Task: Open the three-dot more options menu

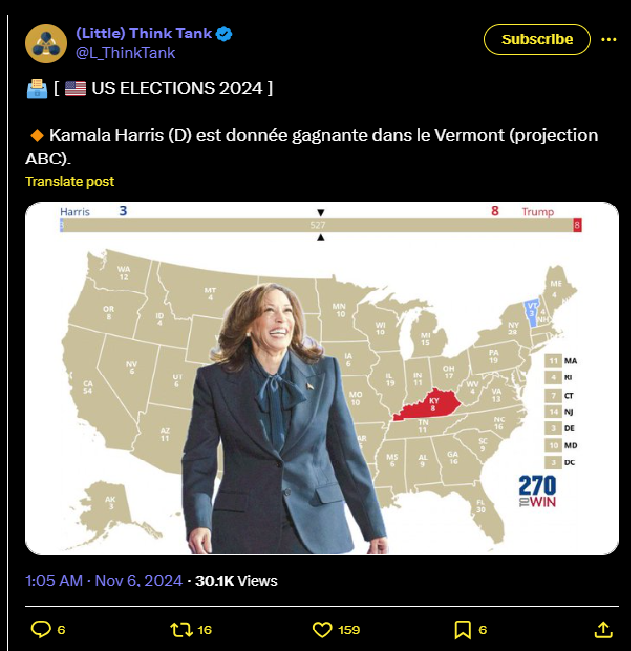Action: click(609, 39)
